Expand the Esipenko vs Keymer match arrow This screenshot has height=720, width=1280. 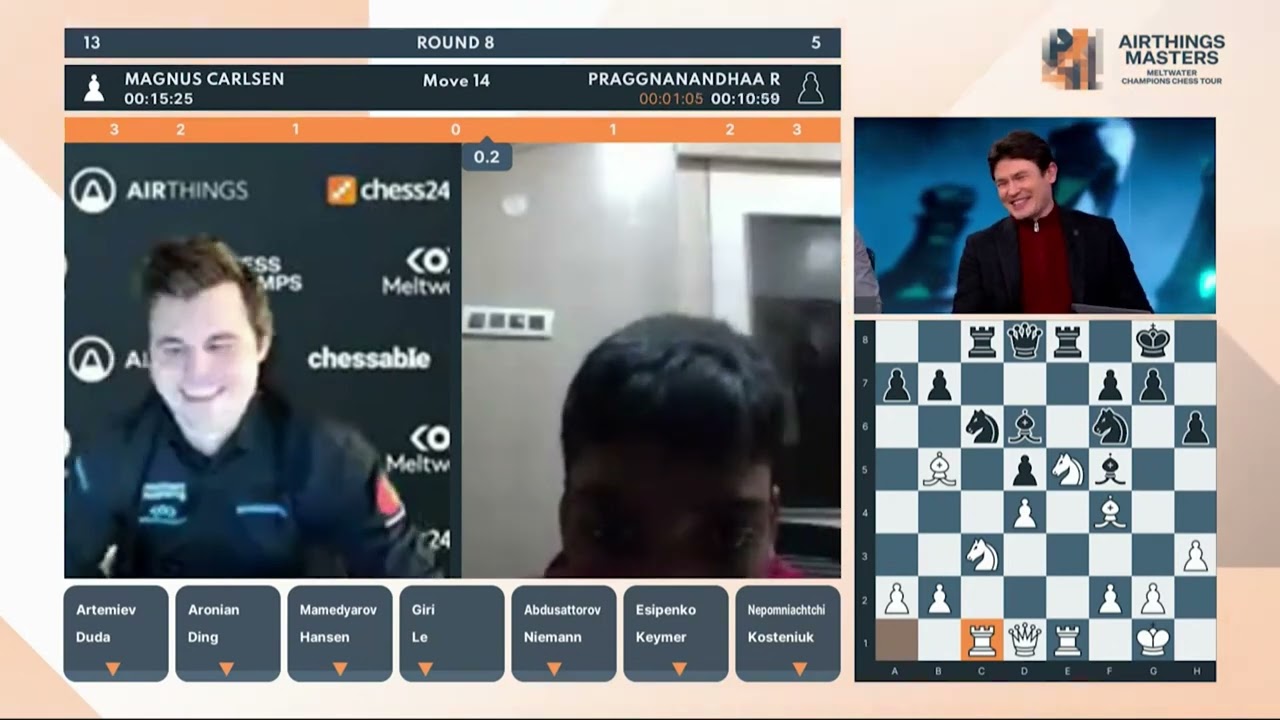click(680, 668)
